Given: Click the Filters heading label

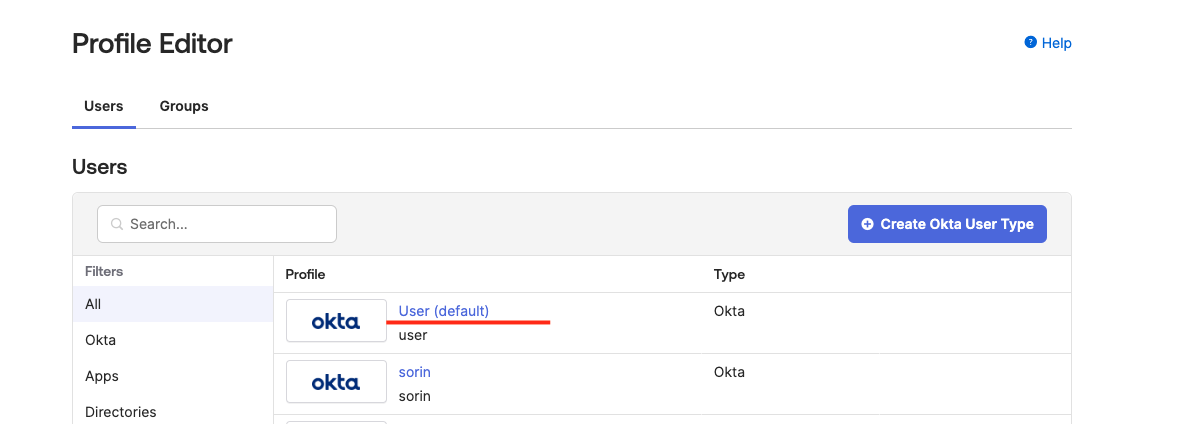Looking at the screenshot, I should click(x=104, y=271).
